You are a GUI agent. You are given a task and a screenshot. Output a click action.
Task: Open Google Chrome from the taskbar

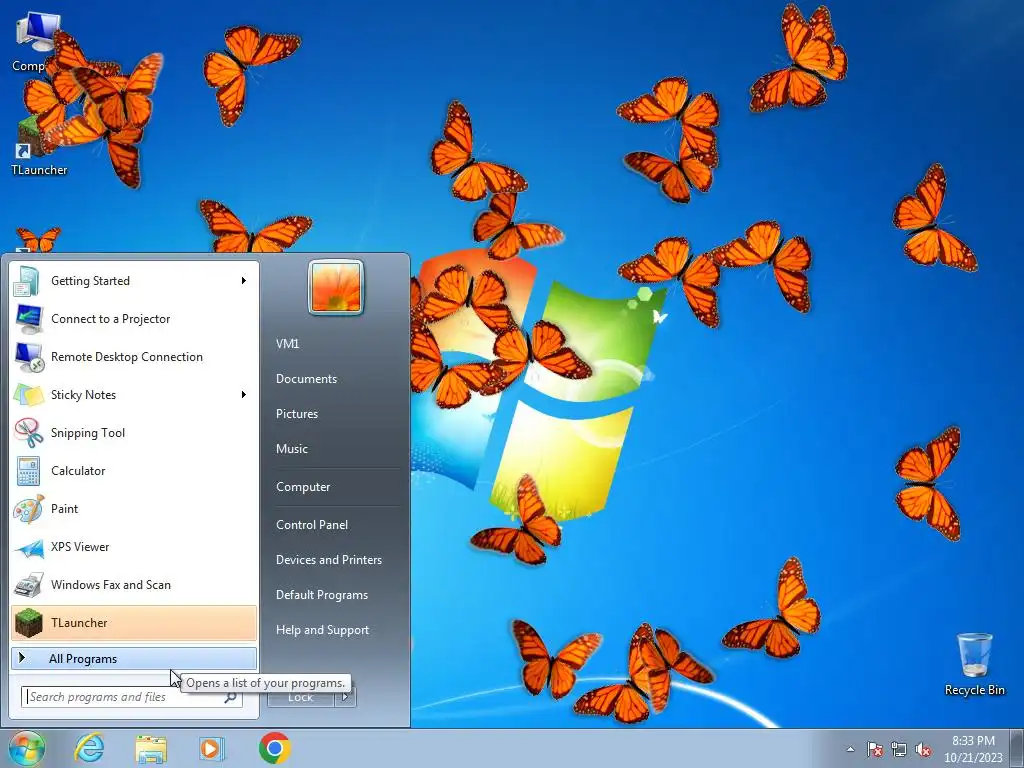coord(274,748)
